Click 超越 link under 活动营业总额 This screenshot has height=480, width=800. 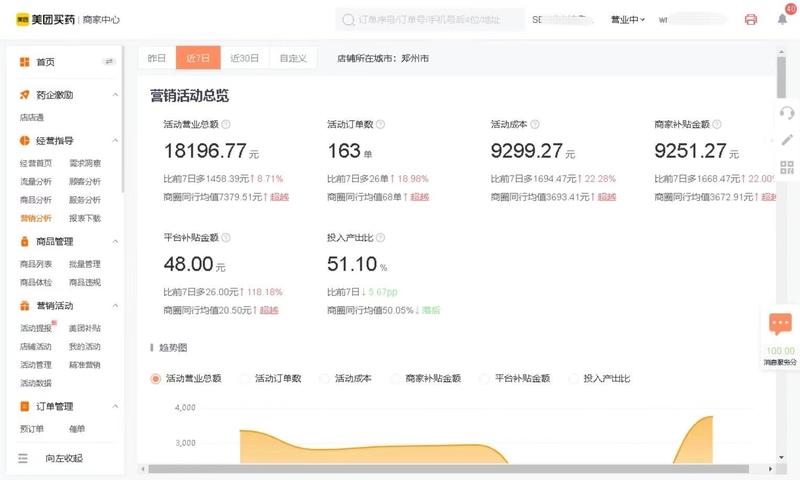279,197
